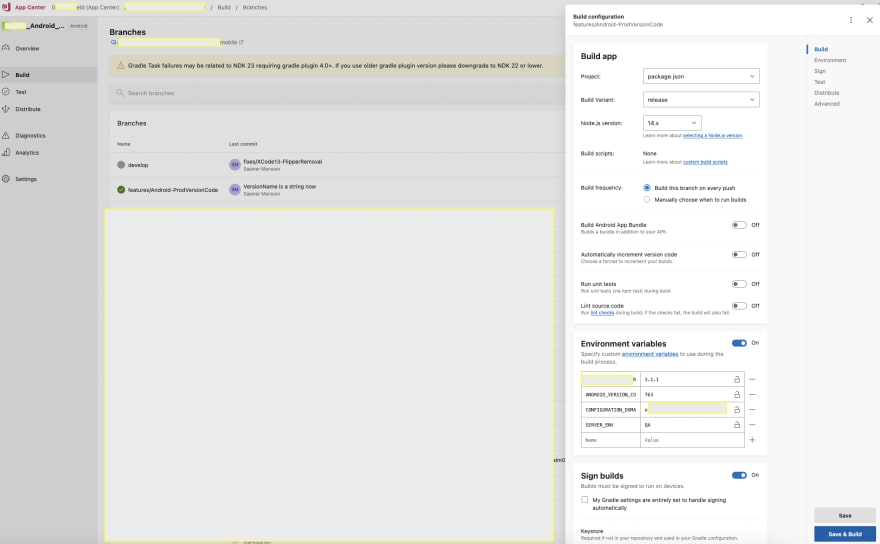Open the develop branch row

(x=337, y=165)
